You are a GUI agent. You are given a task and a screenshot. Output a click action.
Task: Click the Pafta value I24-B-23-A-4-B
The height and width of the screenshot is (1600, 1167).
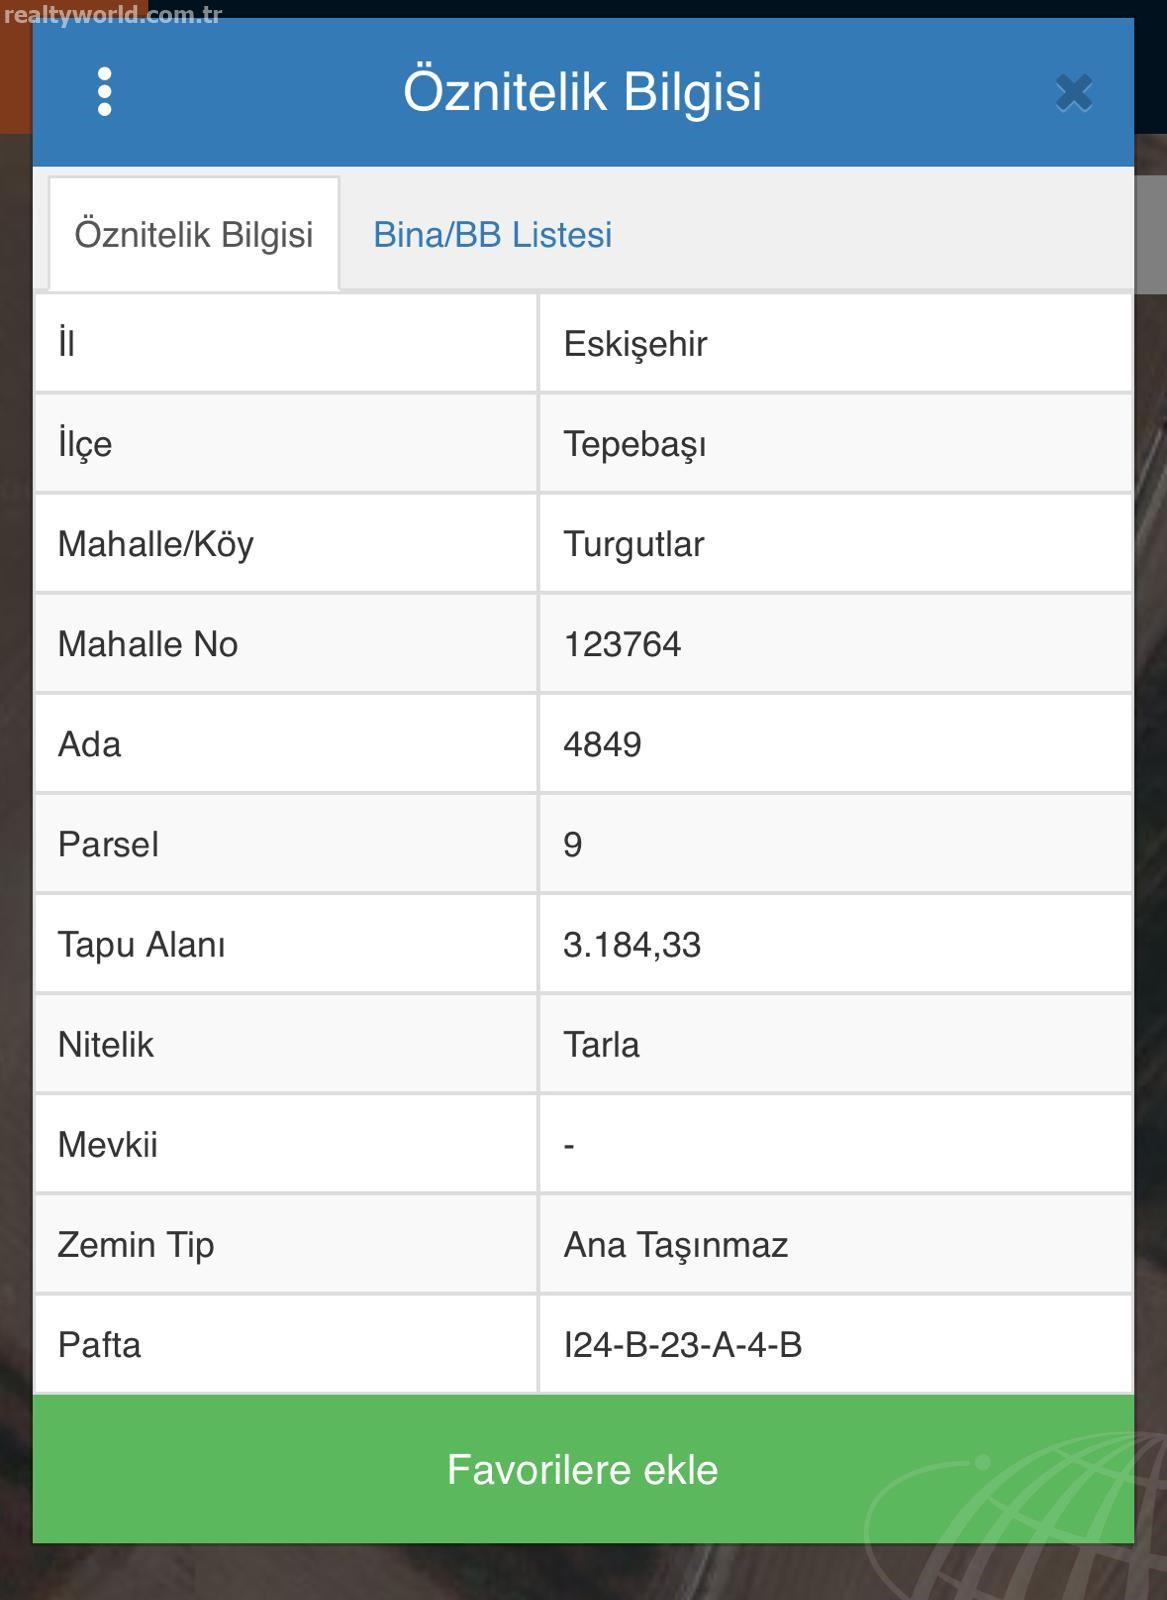tap(683, 1345)
